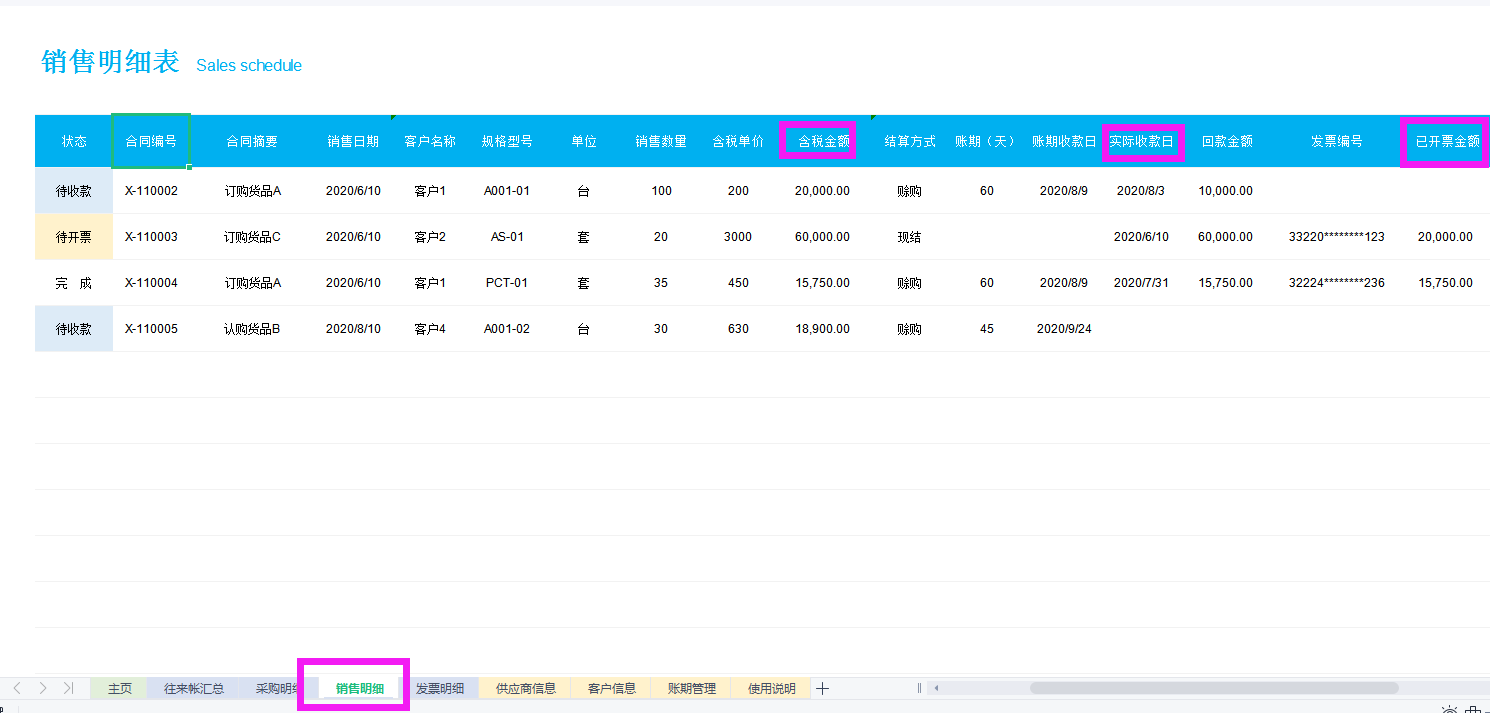This screenshot has height=713, width=1490.
Task: Click the next sheet arrow icon
Action: point(43,688)
